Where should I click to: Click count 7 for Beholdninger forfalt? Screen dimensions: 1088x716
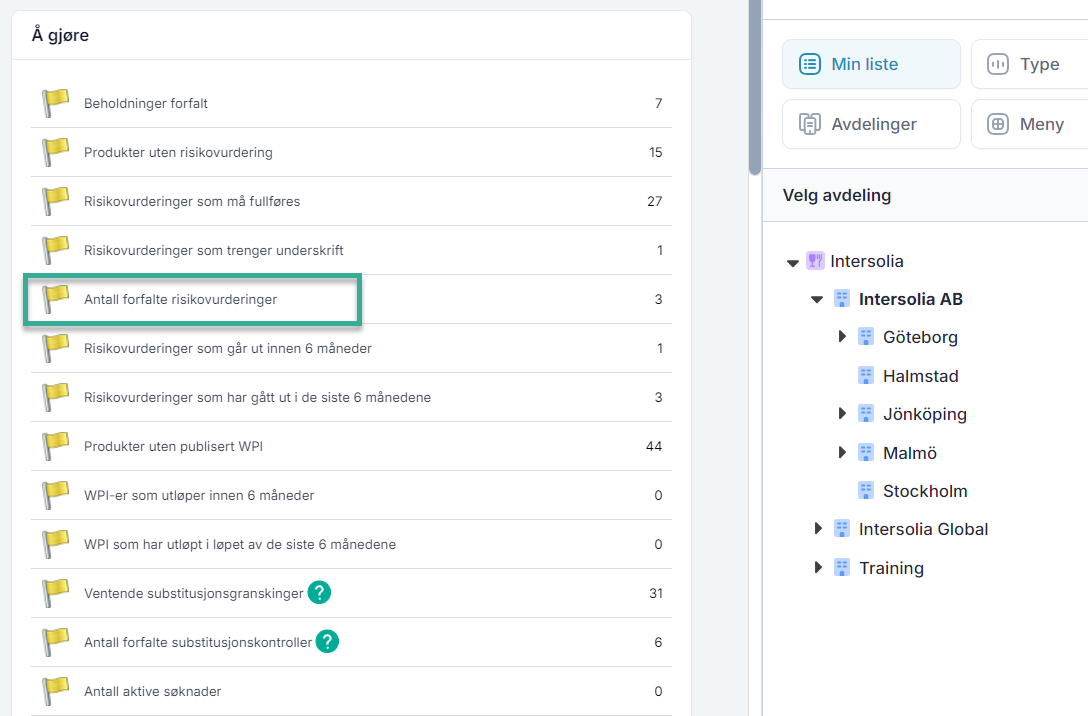tap(658, 103)
